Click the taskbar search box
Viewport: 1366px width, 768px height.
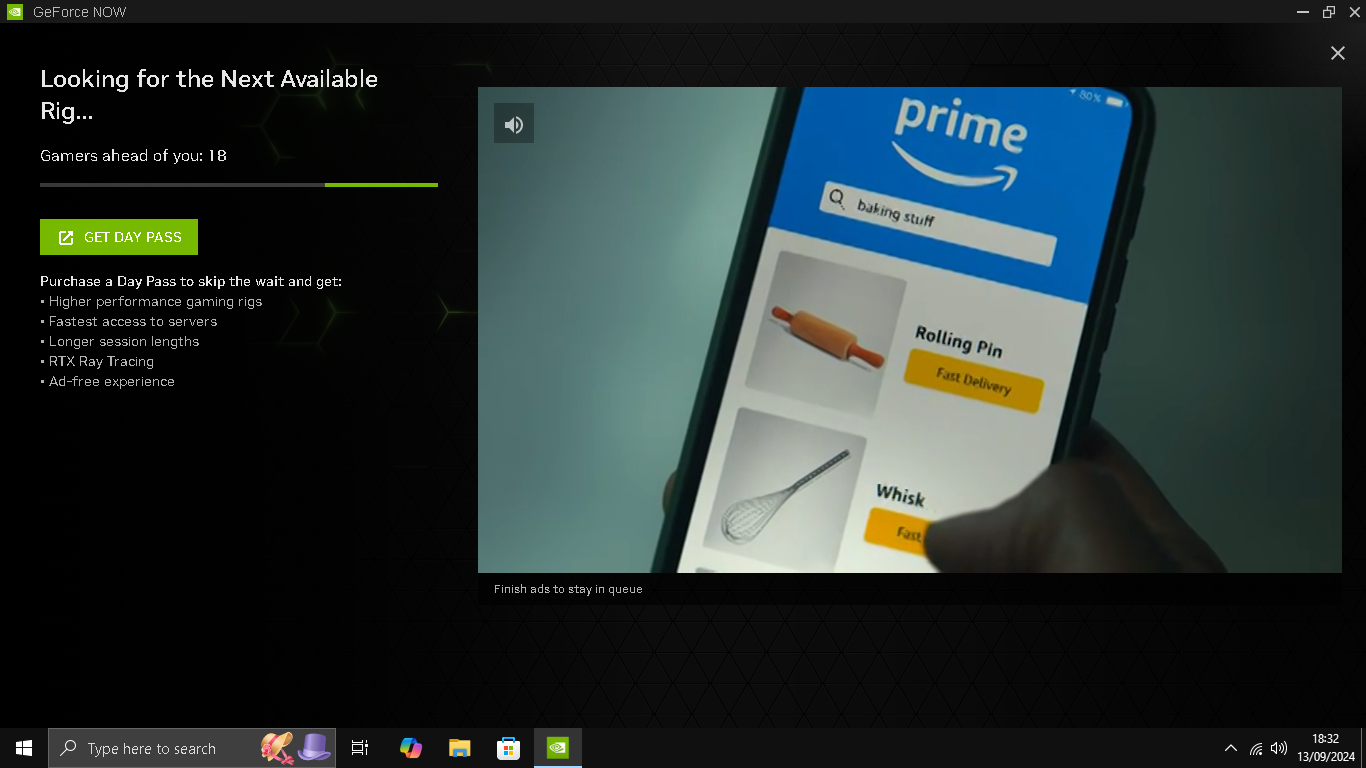(x=192, y=748)
